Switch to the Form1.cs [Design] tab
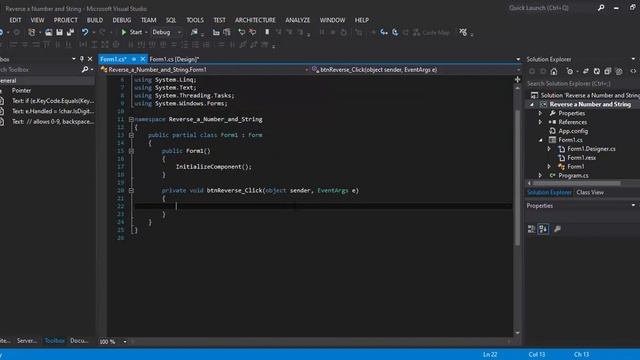The height and width of the screenshot is (360, 640). [174, 59]
